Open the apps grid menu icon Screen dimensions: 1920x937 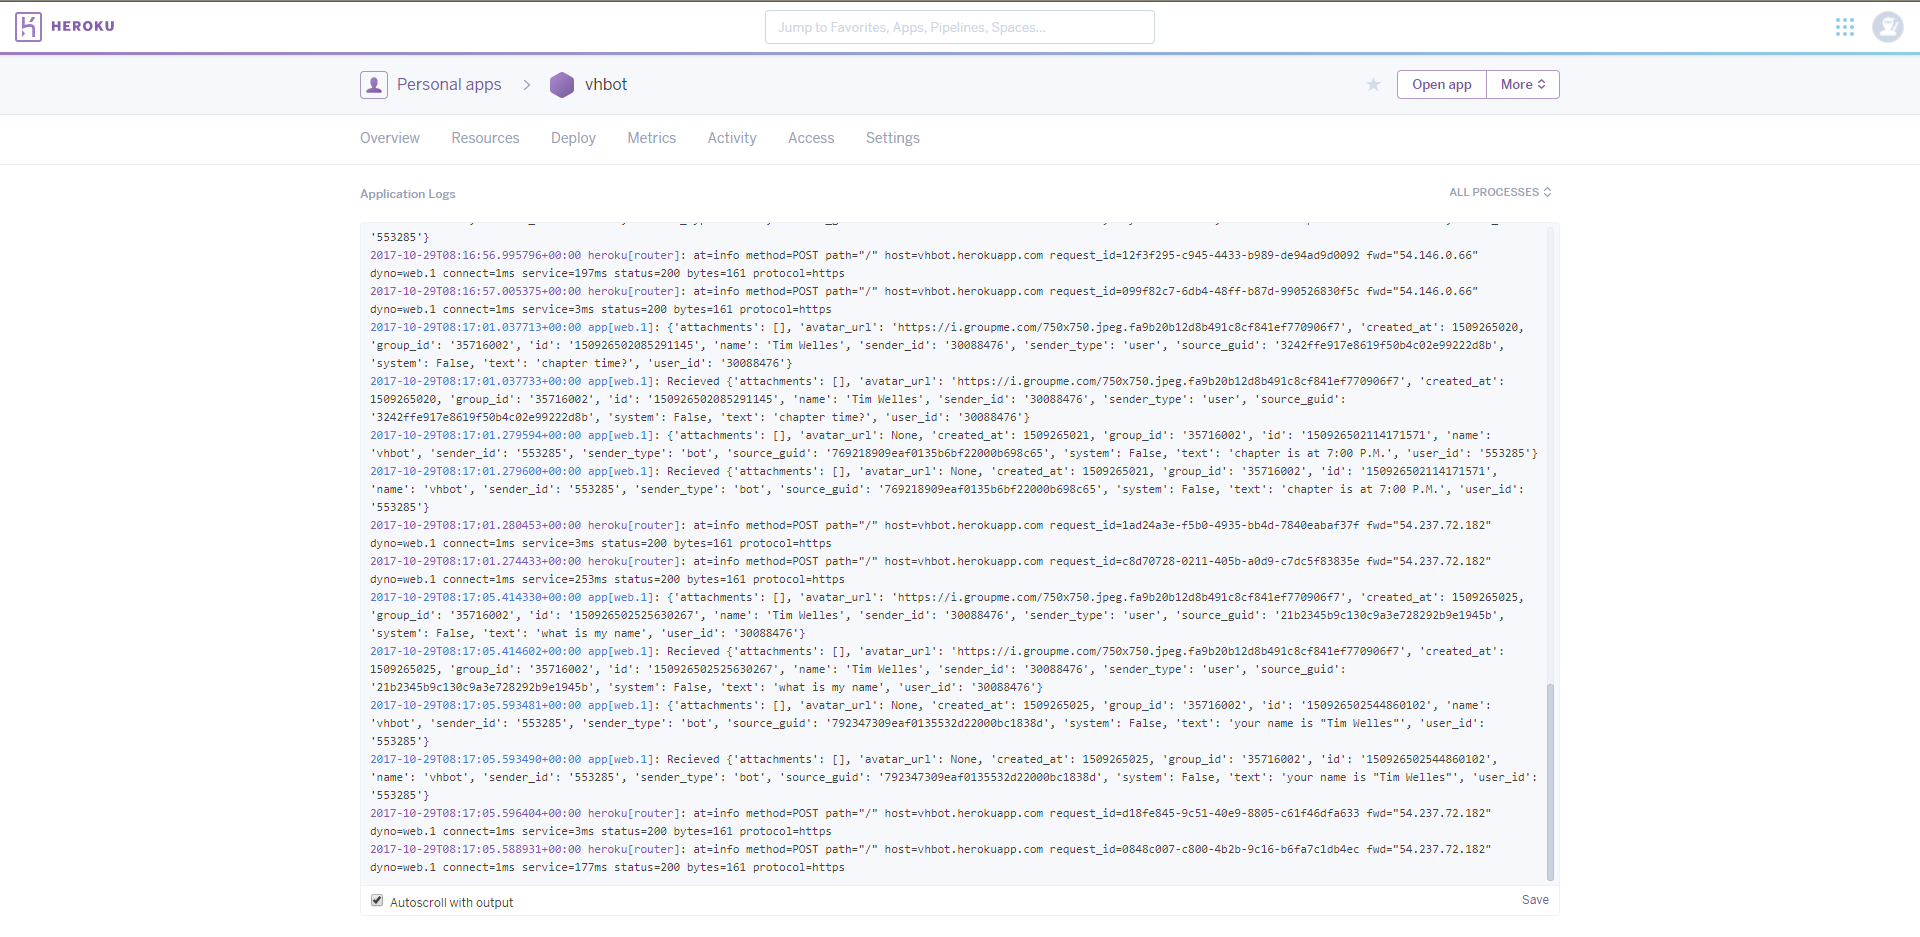pyautogui.click(x=1846, y=27)
